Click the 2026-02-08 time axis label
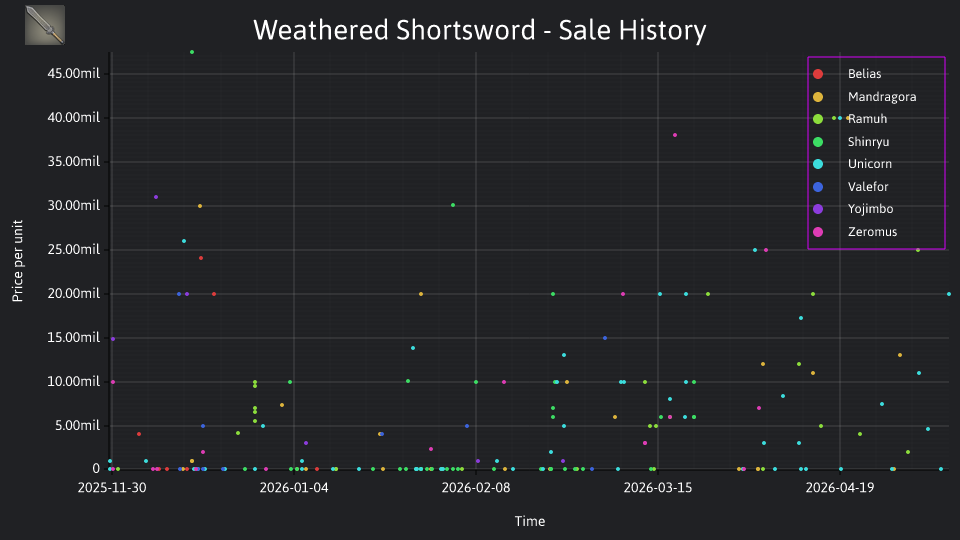960x540 pixels. pos(476,488)
